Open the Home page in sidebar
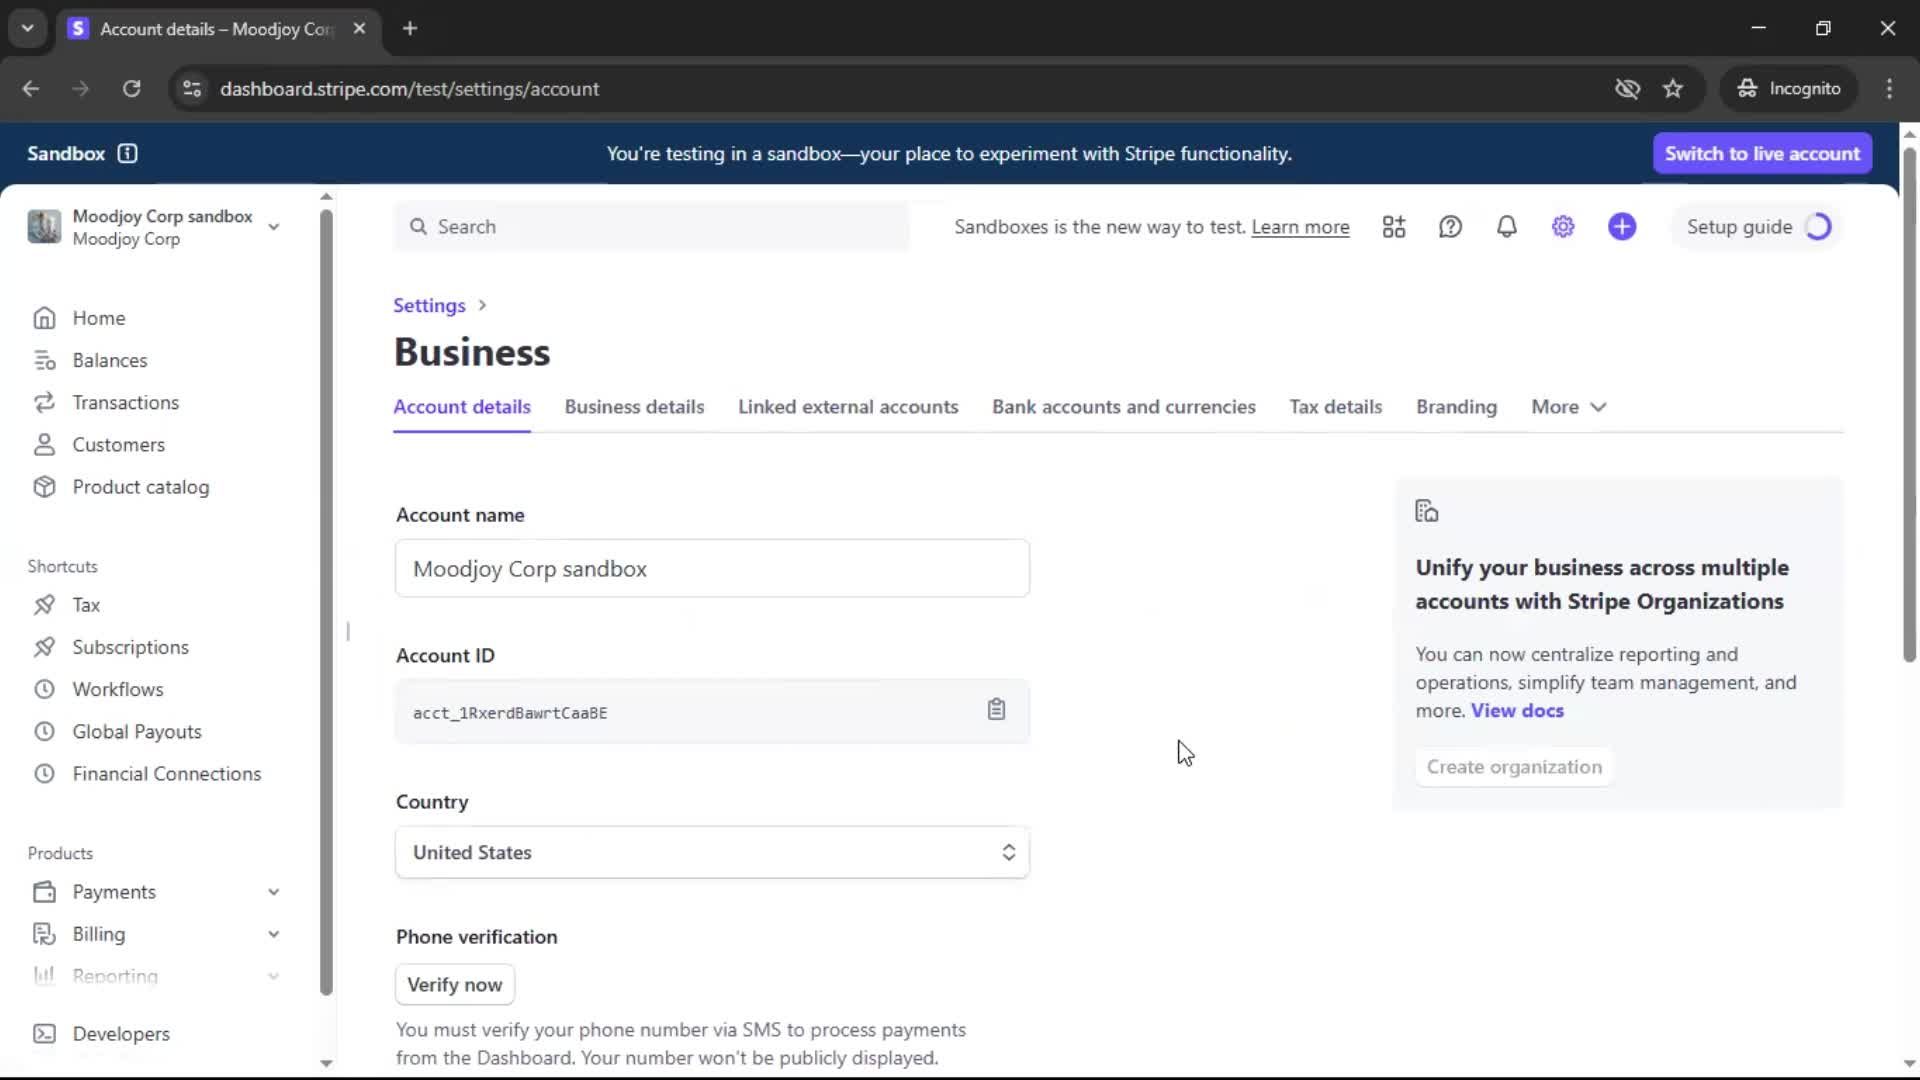This screenshot has width=1920, height=1080. 98,318
